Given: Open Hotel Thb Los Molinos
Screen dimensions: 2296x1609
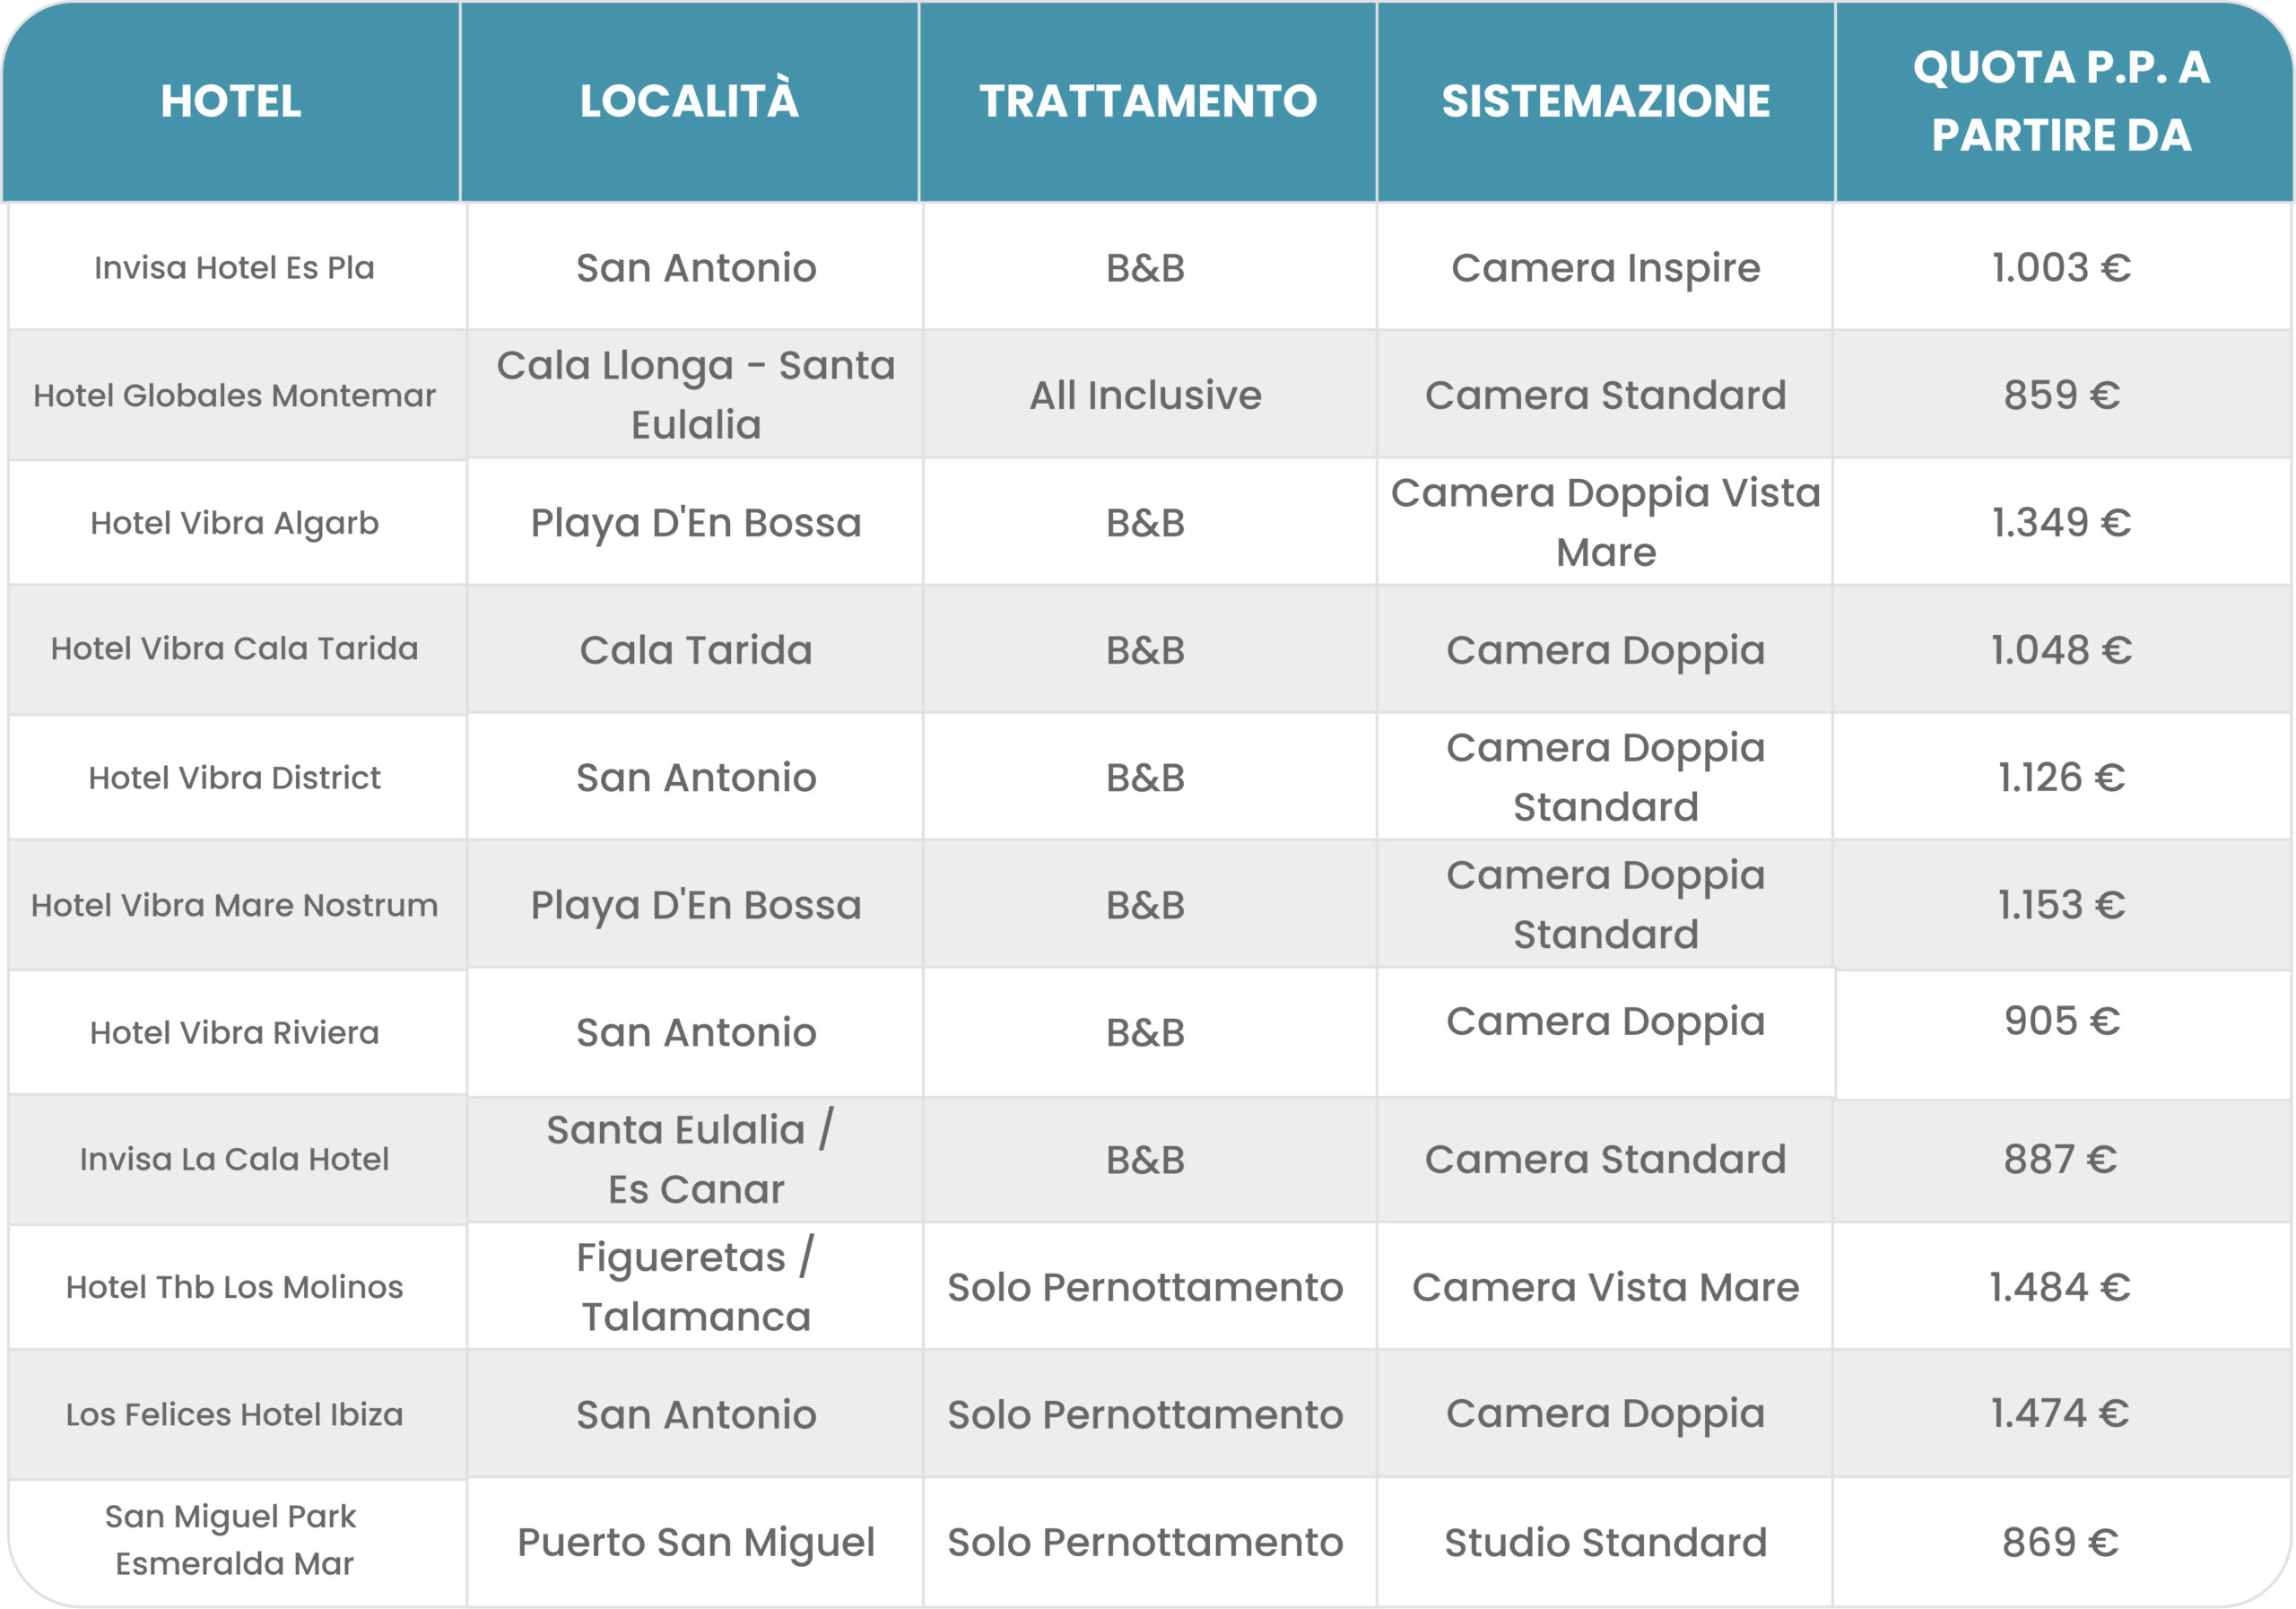Looking at the screenshot, I should [235, 1287].
